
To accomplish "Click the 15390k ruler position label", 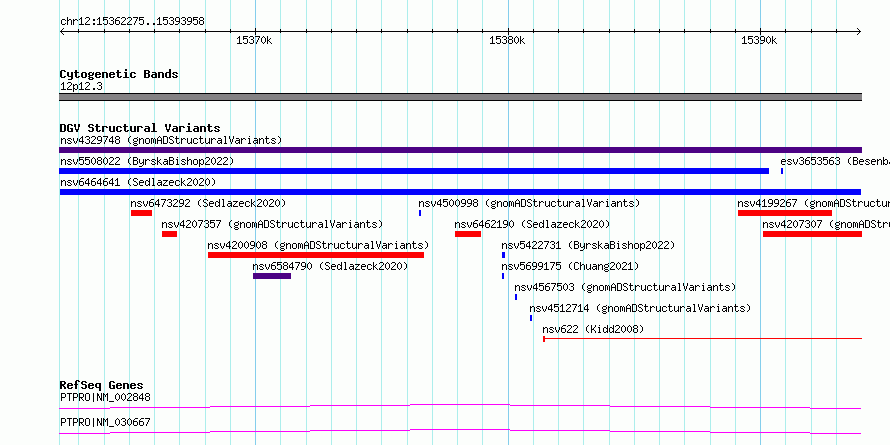I will tap(759, 40).
